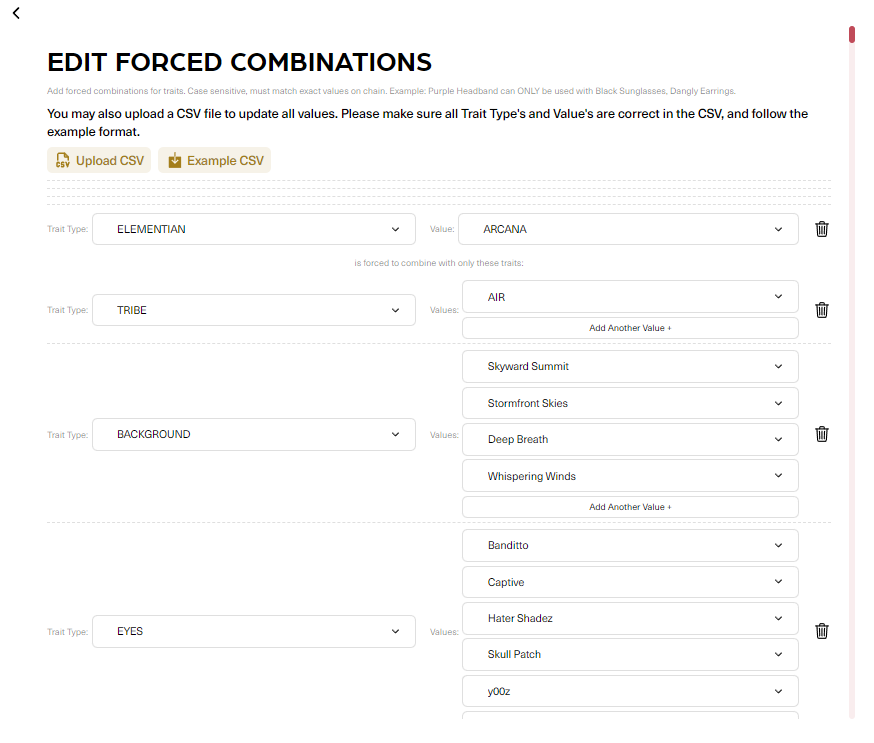Expand the Hater Shadez value dropdown

click(630, 618)
